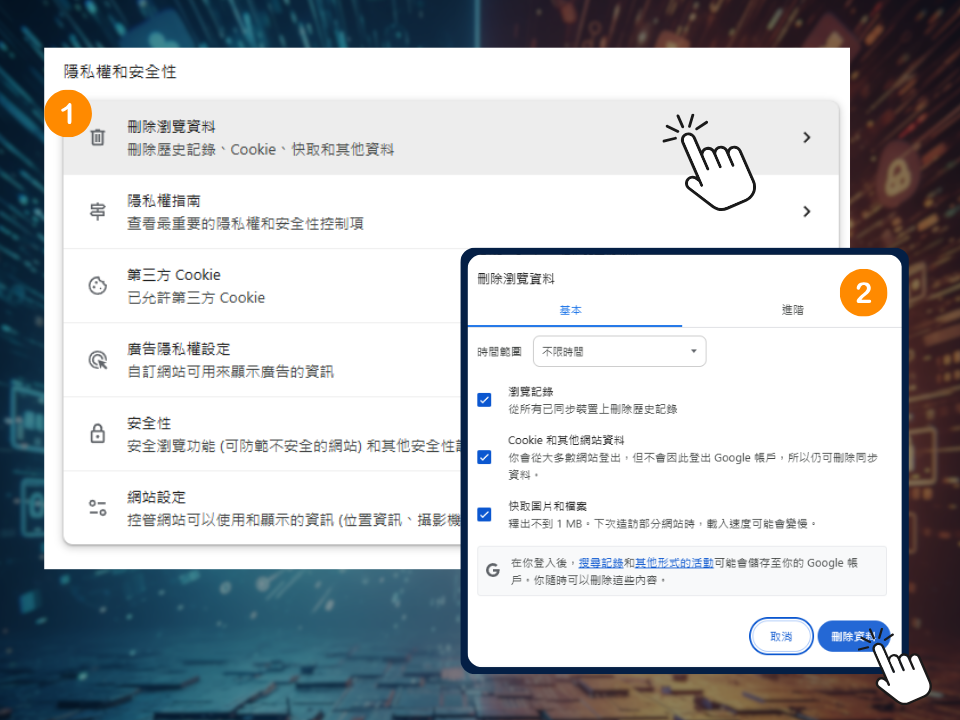This screenshot has width=960, height=720.
Task: Click the trash icon beside 刪除瀏覽資料
Action: coord(97,138)
